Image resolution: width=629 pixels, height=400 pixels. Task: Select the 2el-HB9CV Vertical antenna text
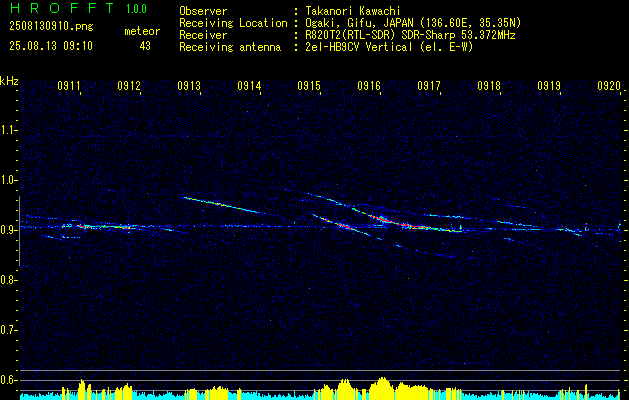389,47
